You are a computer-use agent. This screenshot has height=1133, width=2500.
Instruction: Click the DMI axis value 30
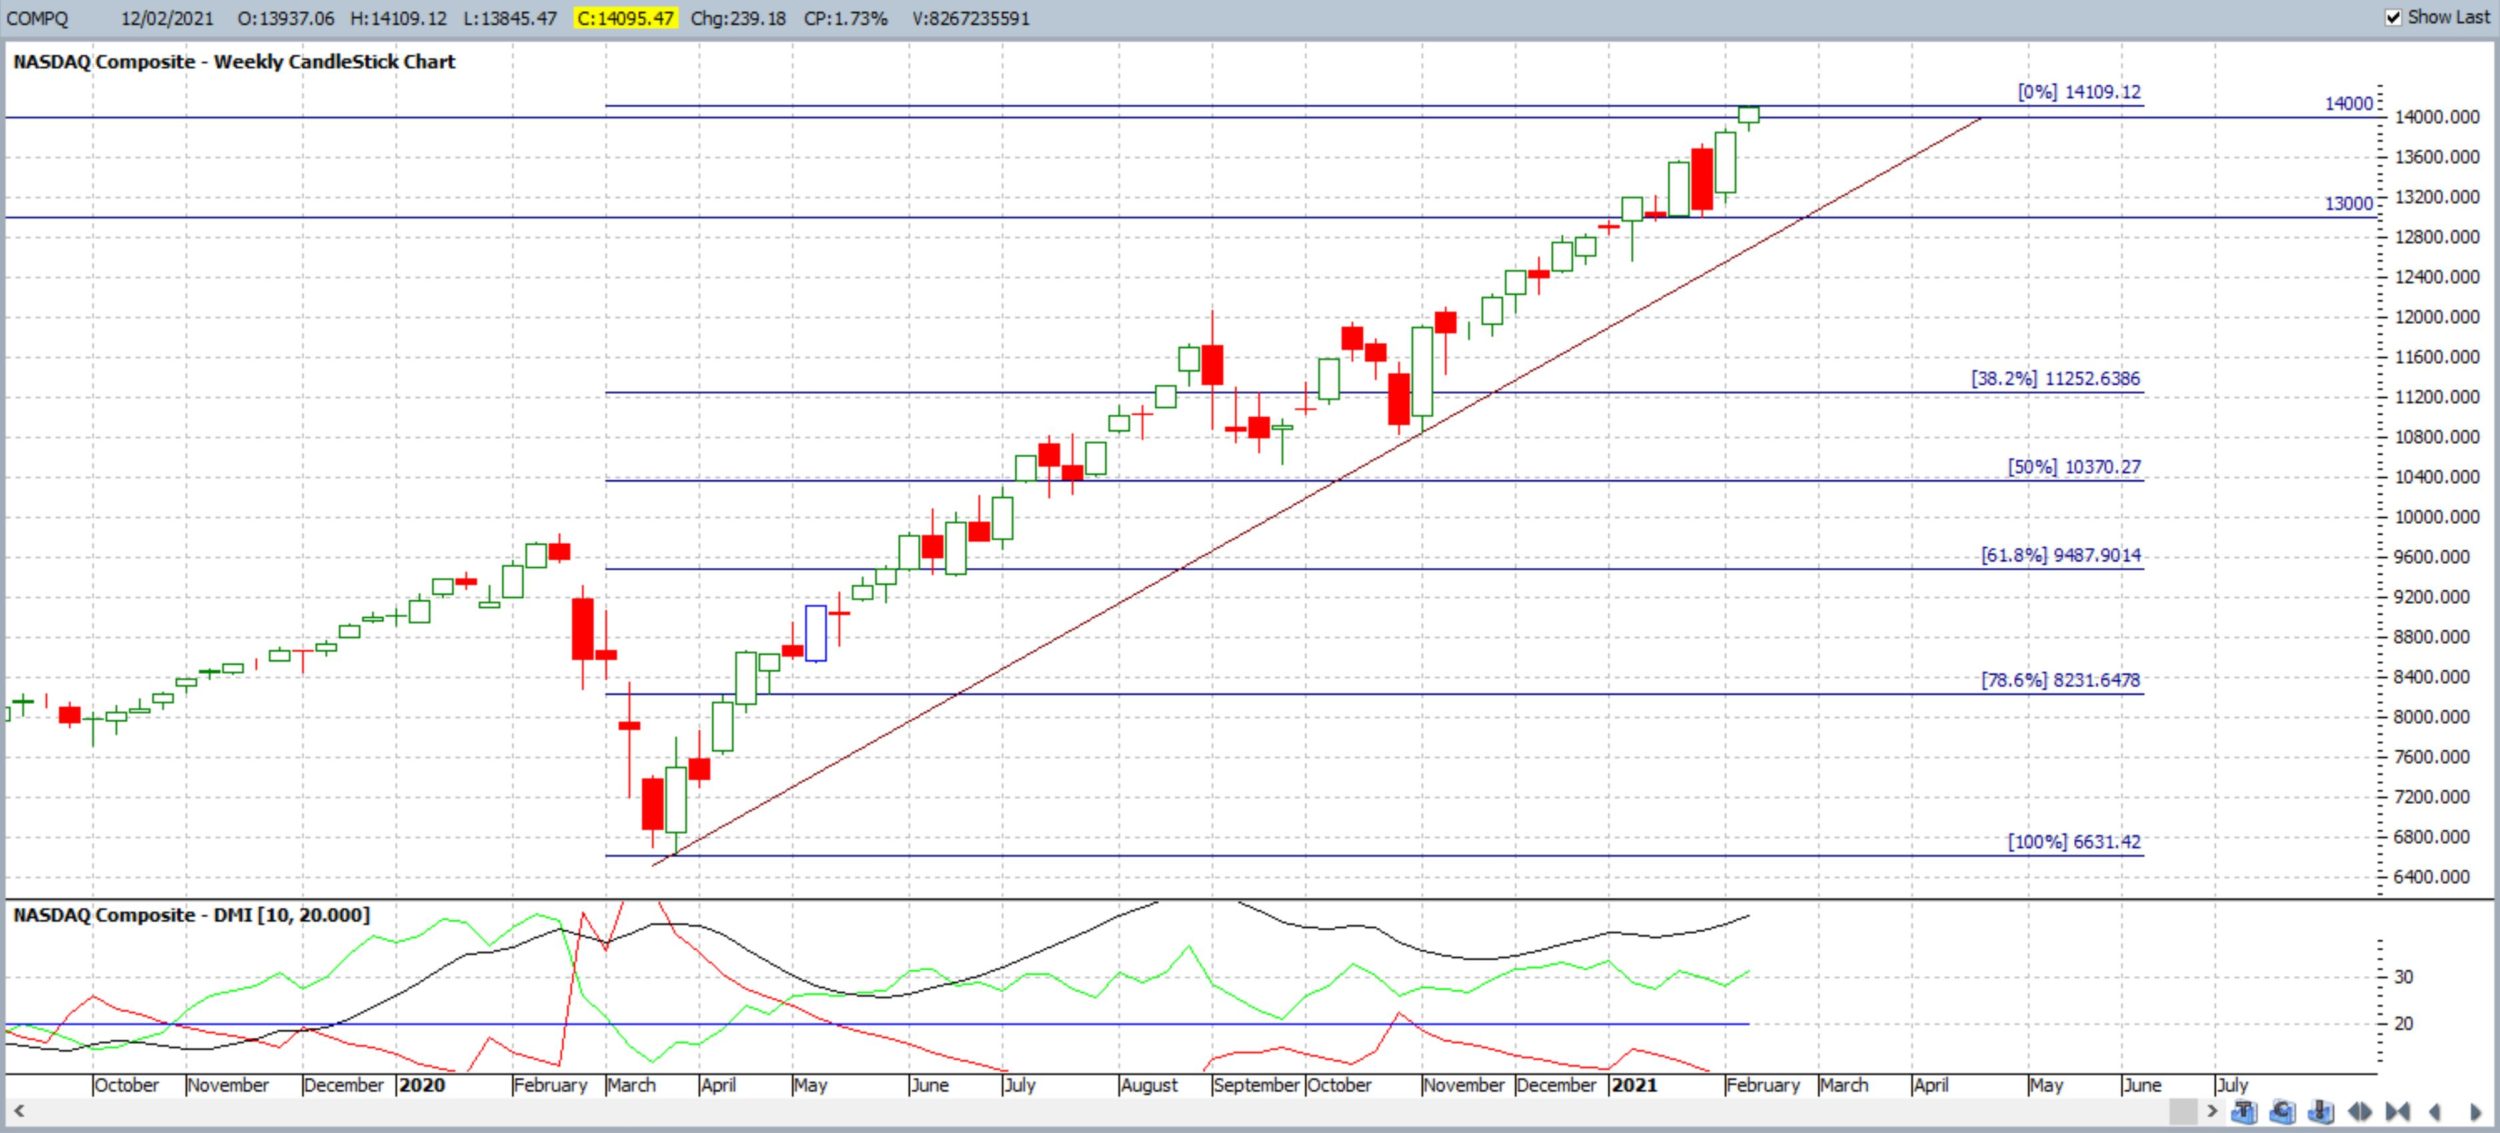(2403, 976)
